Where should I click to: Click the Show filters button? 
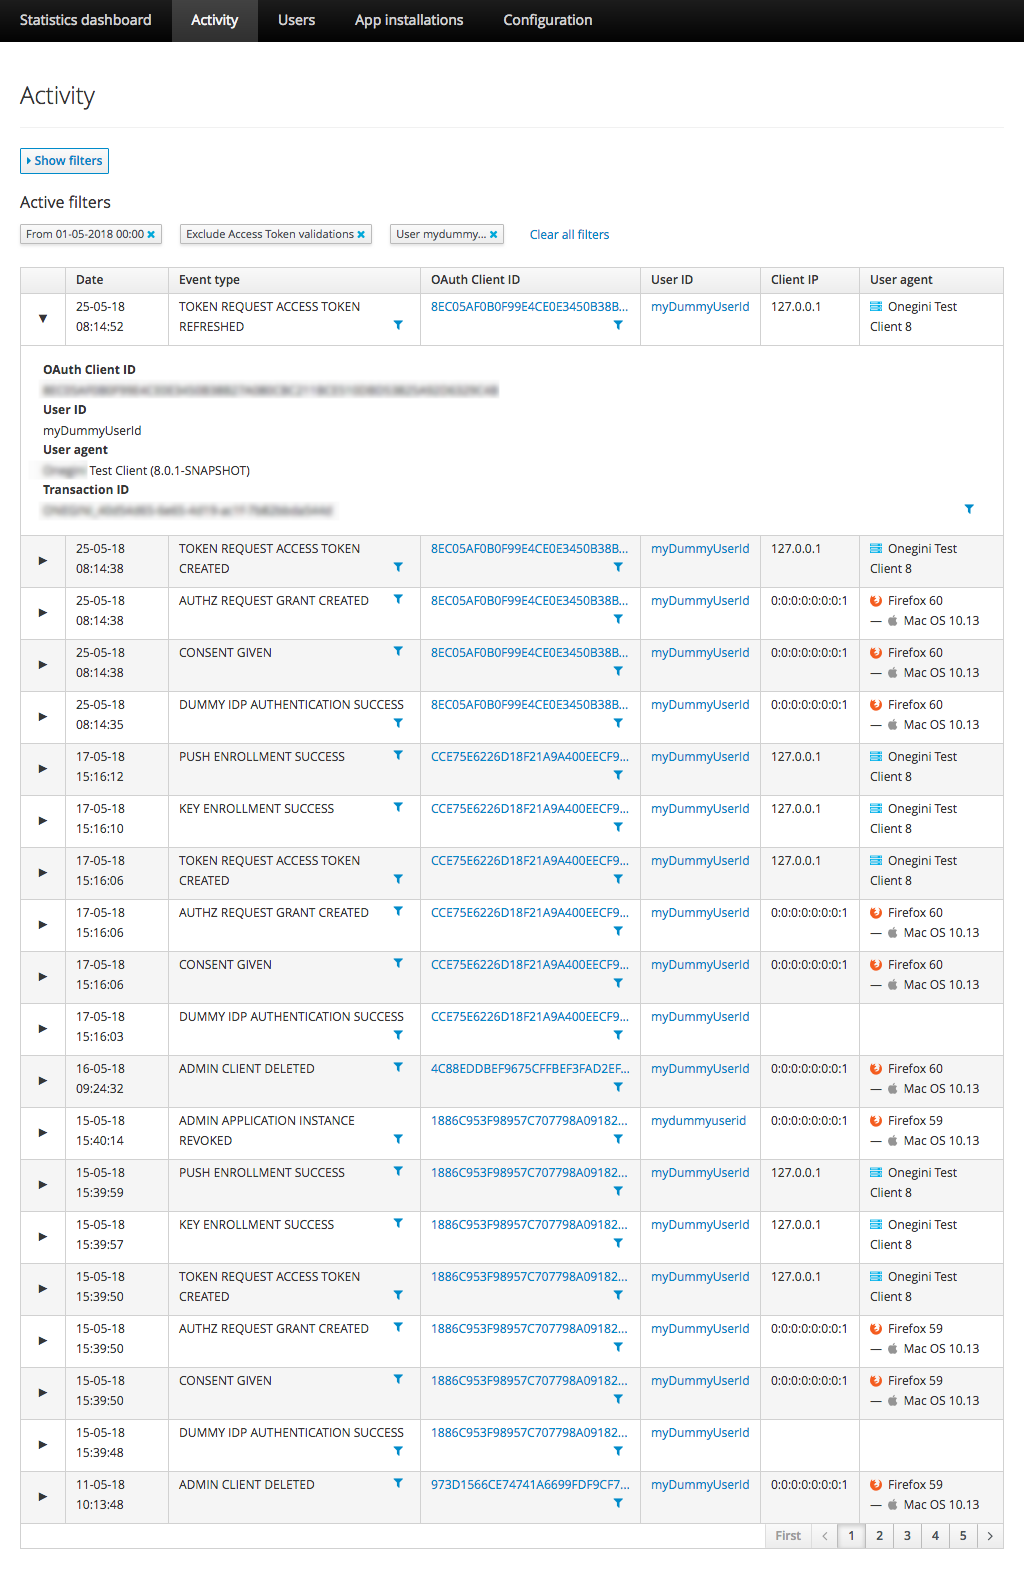pyautogui.click(x=65, y=160)
